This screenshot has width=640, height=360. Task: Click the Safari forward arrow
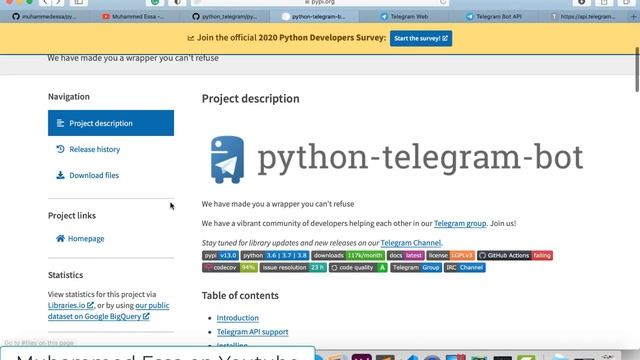[58, 2]
